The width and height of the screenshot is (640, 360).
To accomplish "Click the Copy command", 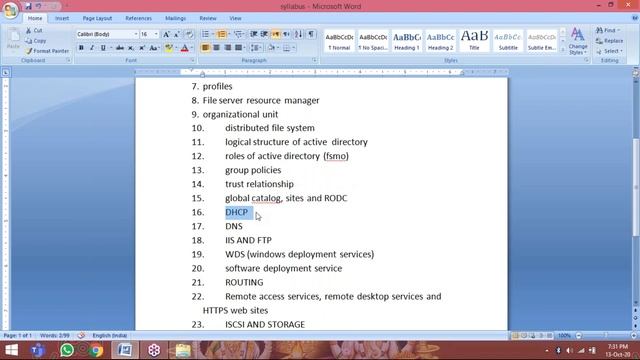I will (x=36, y=41).
